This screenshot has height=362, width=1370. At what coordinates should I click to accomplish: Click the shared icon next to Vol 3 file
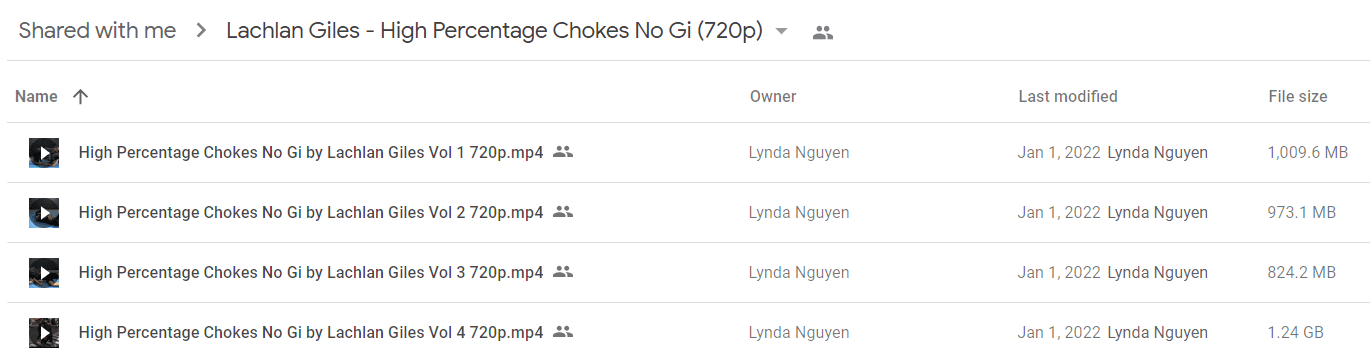[563, 272]
